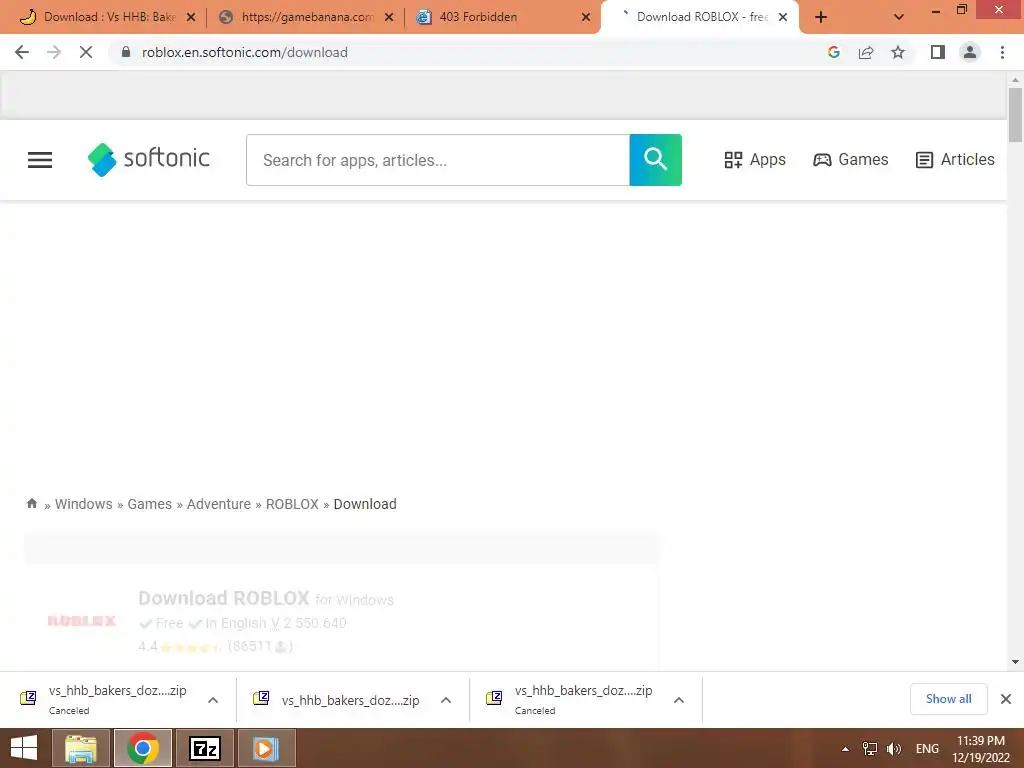Open a new tab
The height and width of the screenshot is (768, 1024).
821,17
